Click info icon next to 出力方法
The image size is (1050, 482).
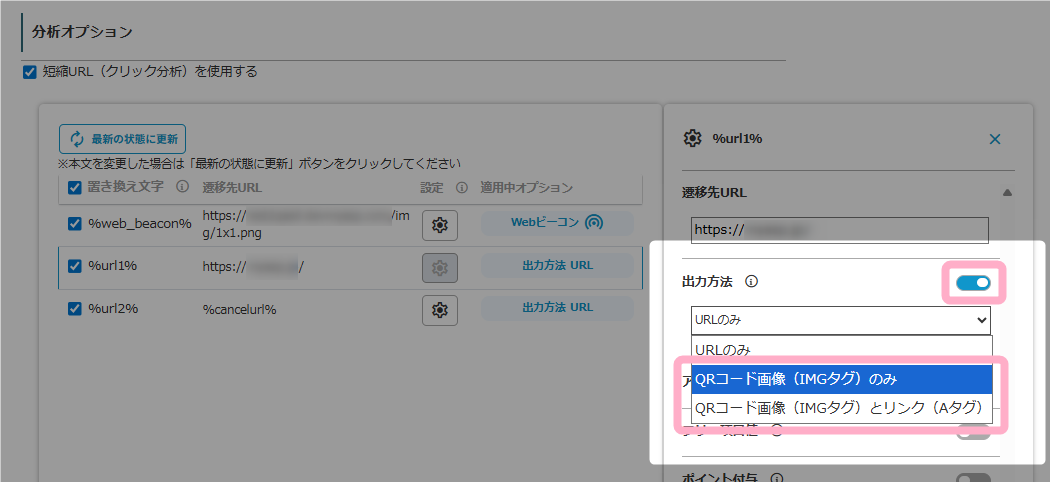click(x=752, y=283)
